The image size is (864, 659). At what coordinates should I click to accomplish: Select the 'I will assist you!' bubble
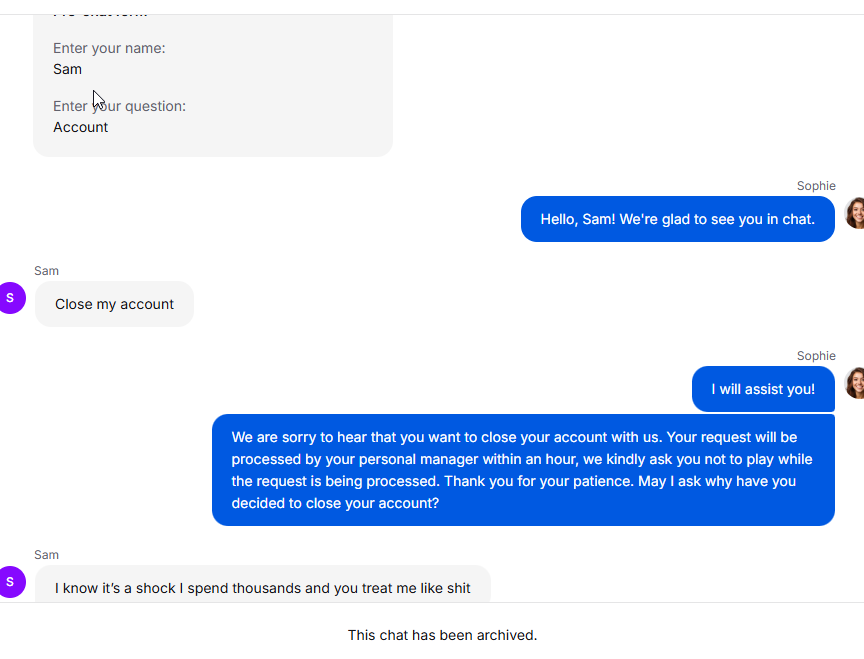tap(762, 389)
